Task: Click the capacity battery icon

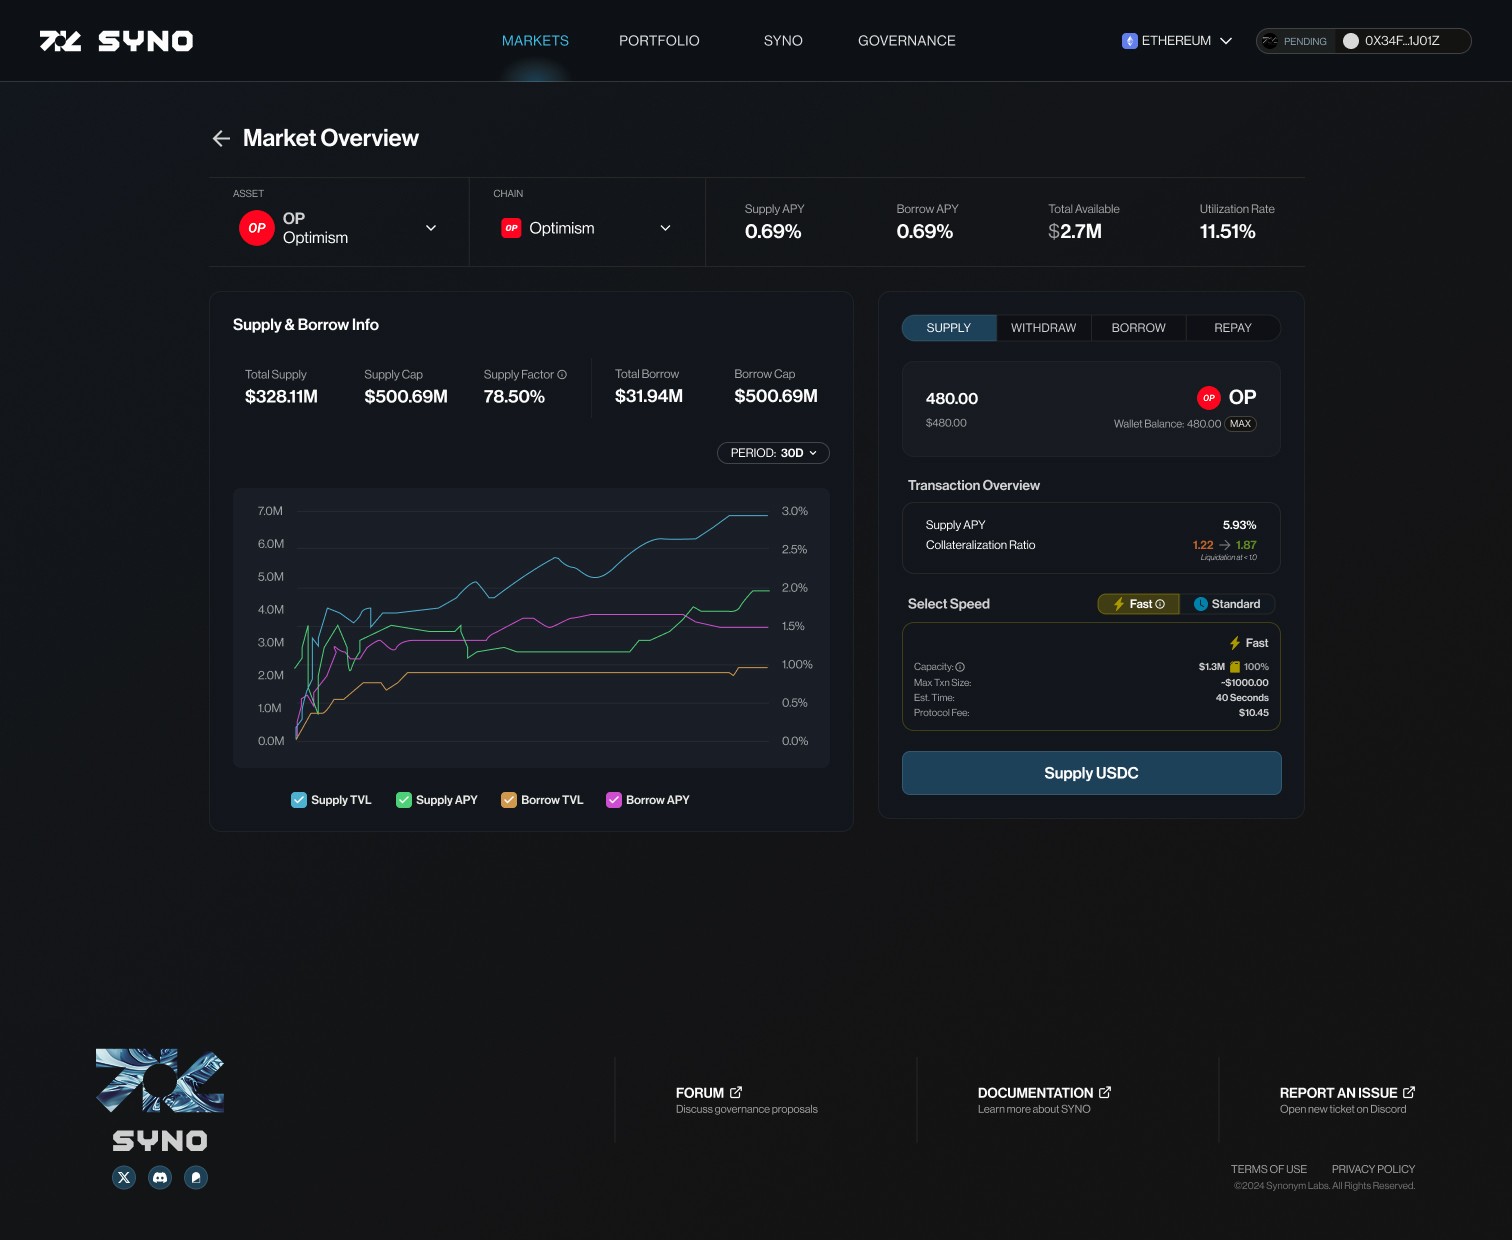Action: pos(1235,667)
